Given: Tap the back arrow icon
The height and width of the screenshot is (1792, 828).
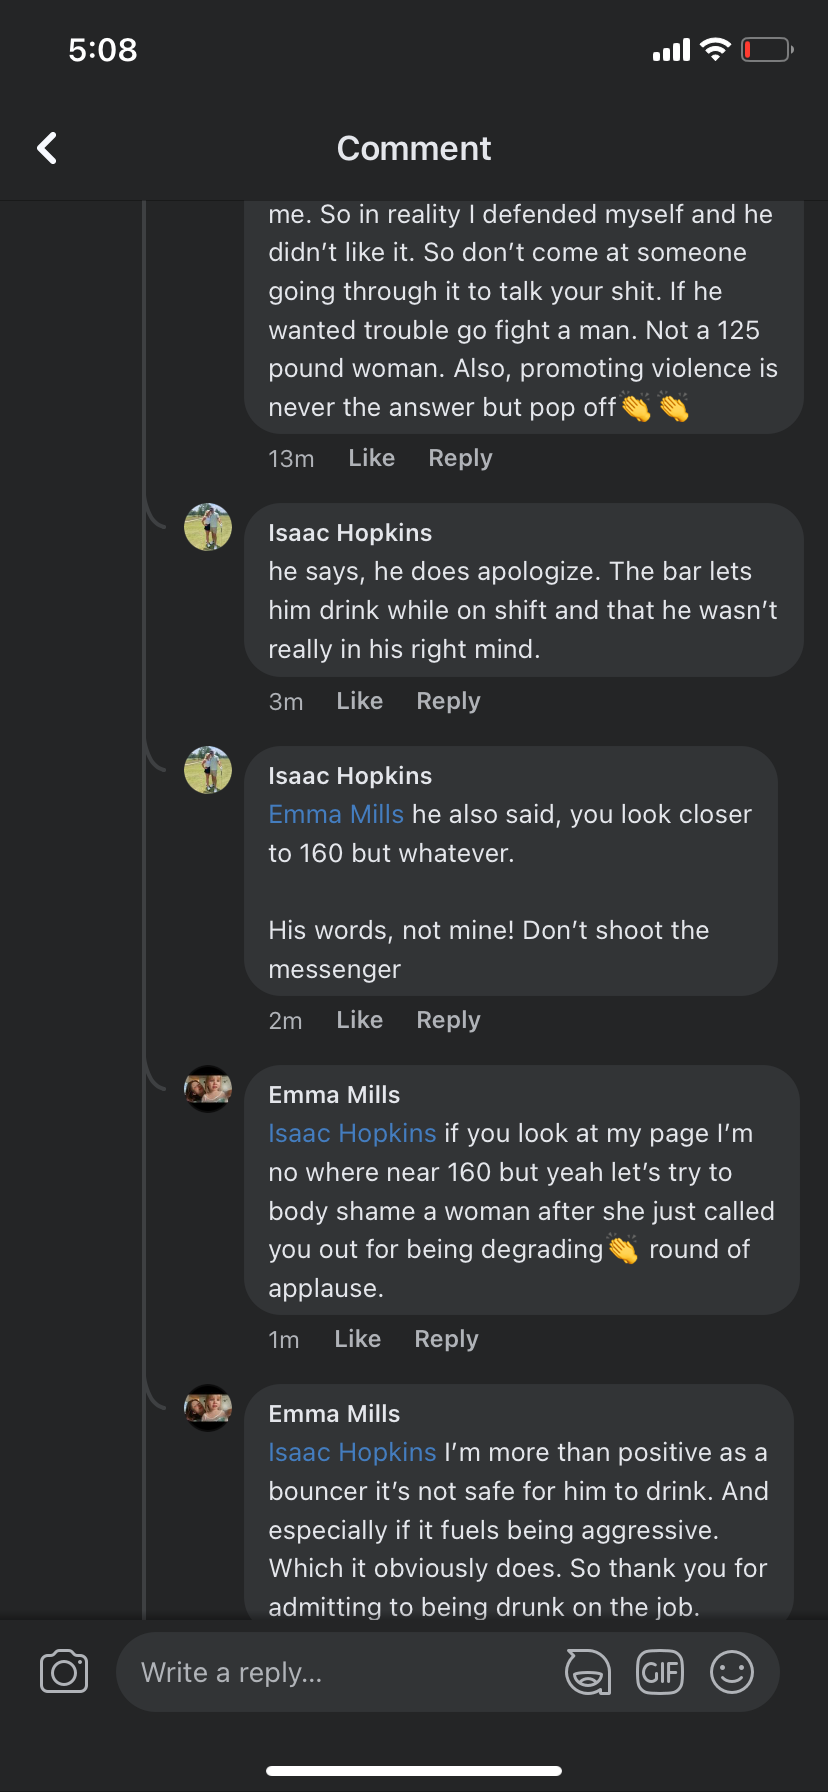Looking at the screenshot, I should click(x=47, y=148).
